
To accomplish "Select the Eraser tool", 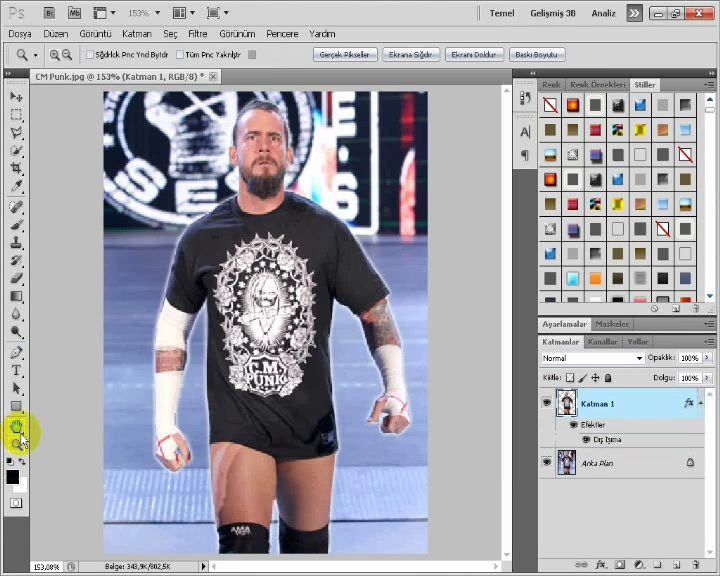I will tap(16, 278).
